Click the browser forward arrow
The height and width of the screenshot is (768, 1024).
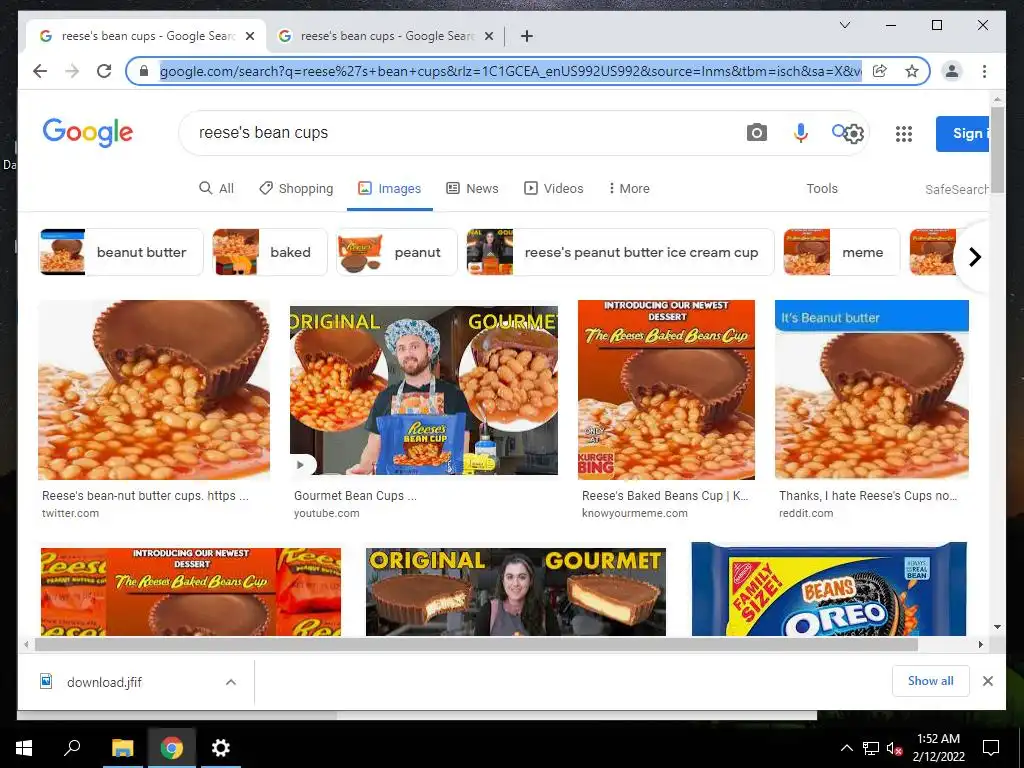72,71
